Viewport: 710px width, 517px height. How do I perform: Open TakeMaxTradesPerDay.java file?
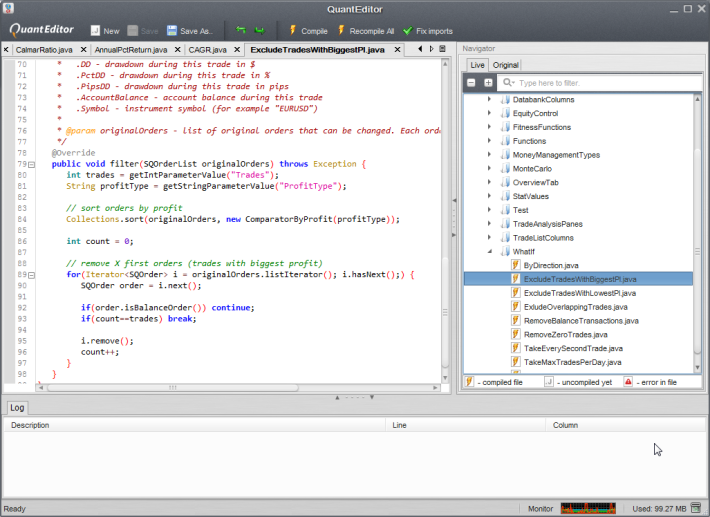(x=572, y=362)
